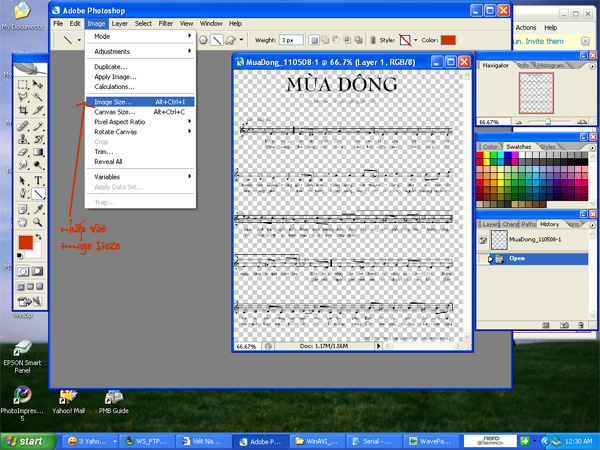Open tool preset picker dropdown arrow
The image size is (600, 450).
tap(79, 40)
